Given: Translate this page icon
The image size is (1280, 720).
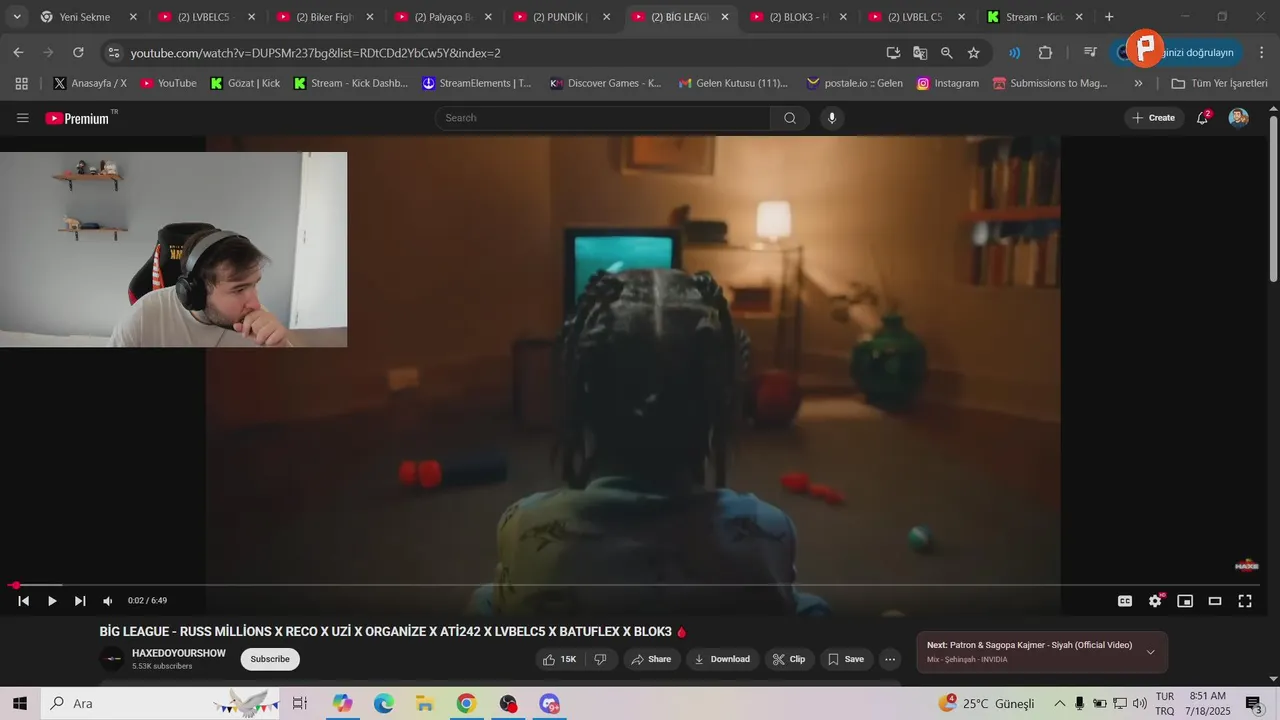Looking at the screenshot, I should [x=920, y=53].
